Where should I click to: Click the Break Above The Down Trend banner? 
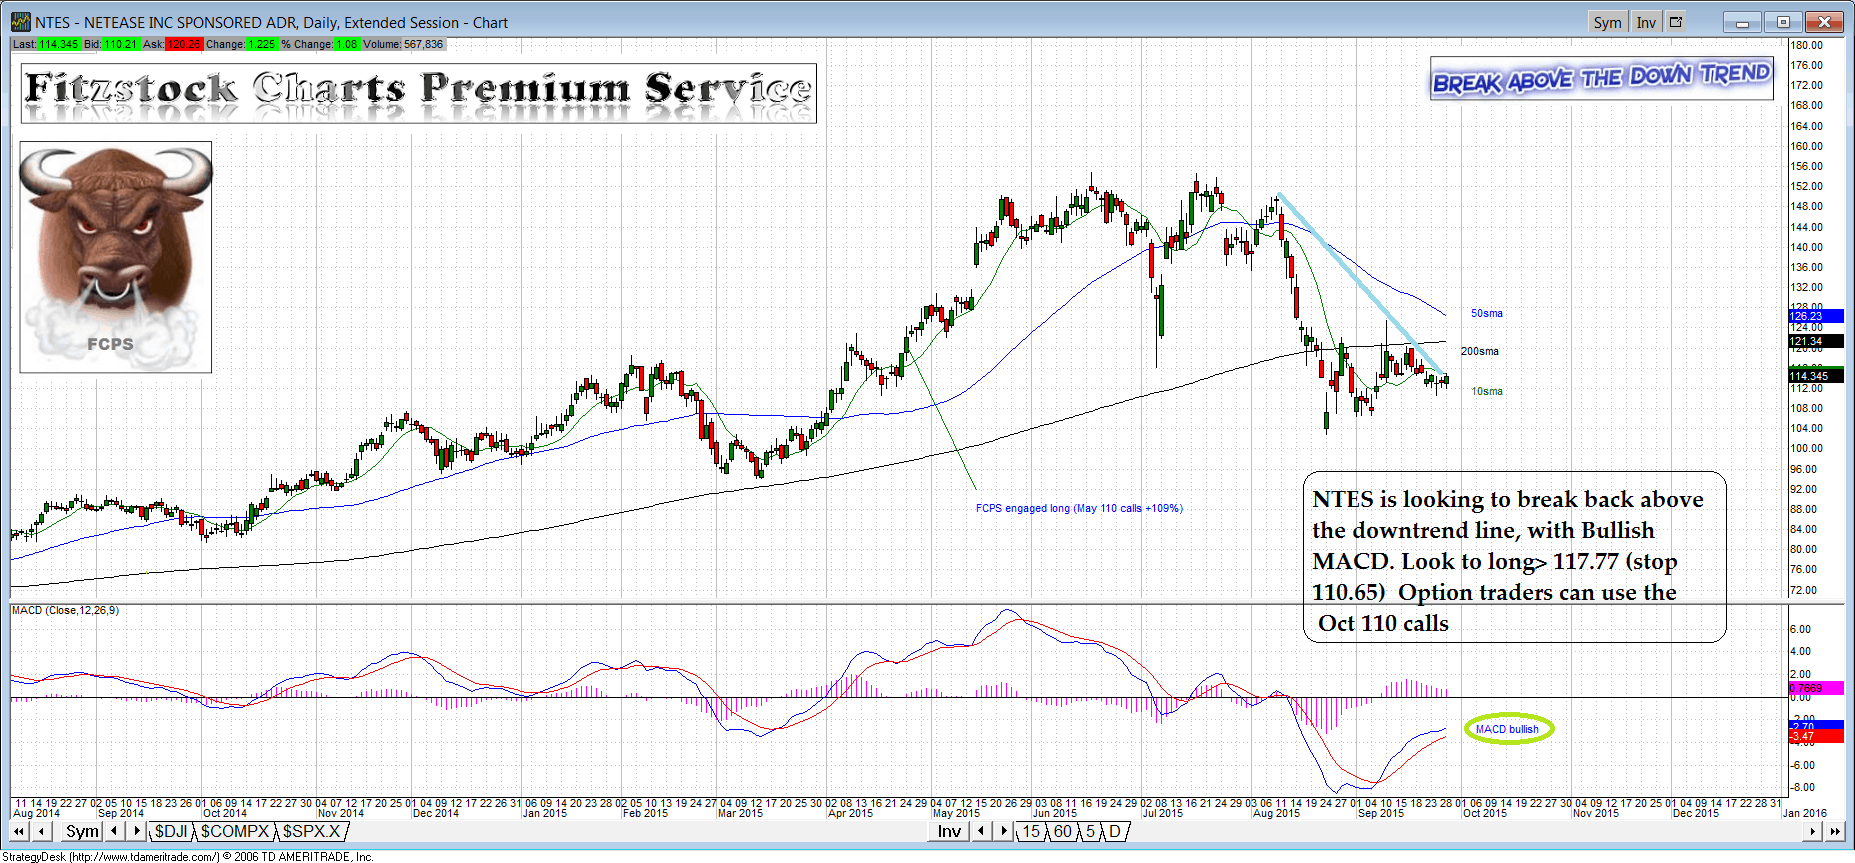click(x=1601, y=78)
